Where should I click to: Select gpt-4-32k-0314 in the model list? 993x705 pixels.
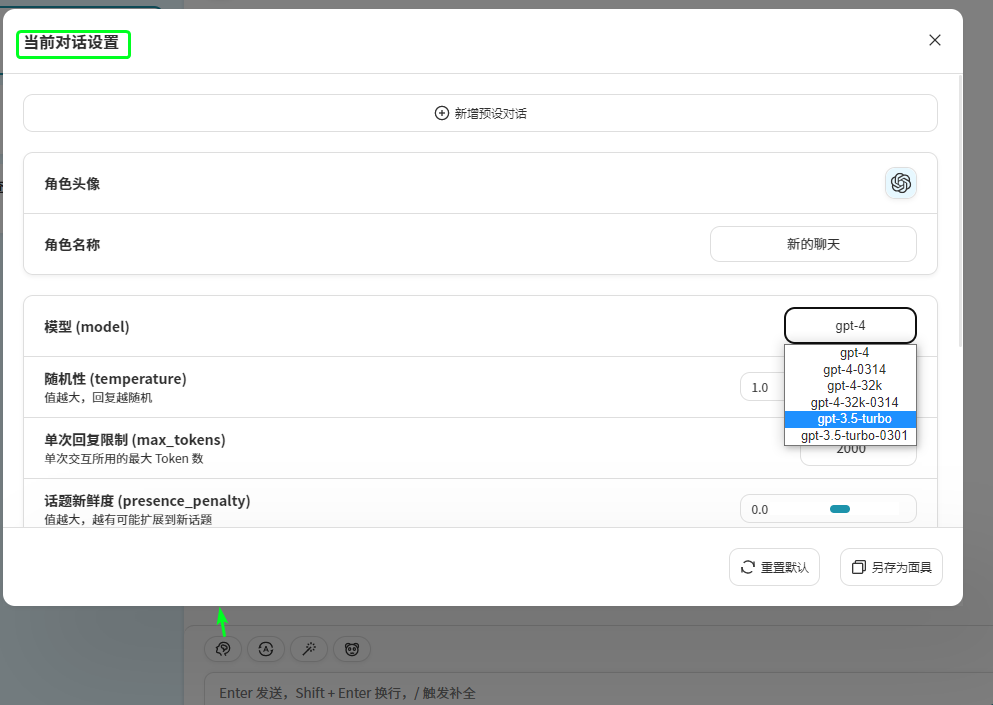[850, 402]
